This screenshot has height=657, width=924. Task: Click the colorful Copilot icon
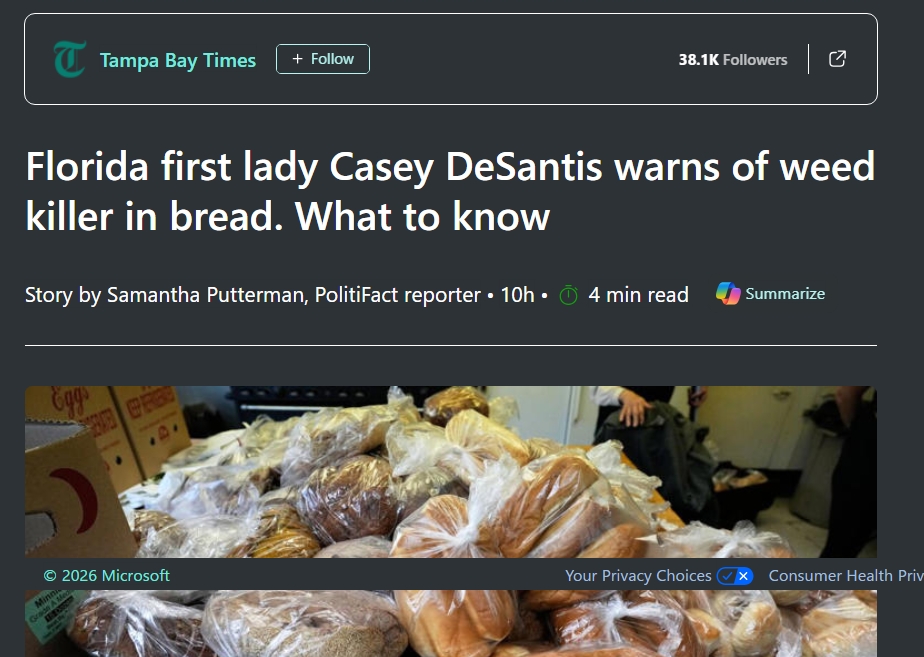point(728,293)
